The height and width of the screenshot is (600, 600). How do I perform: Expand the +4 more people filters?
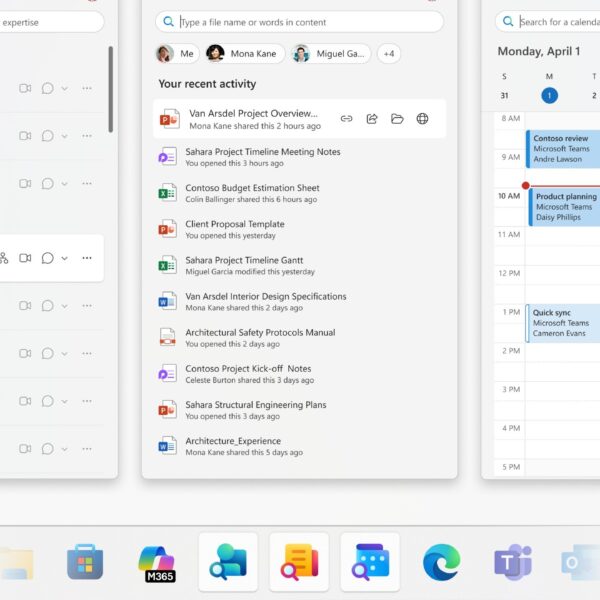pyautogui.click(x=389, y=54)
